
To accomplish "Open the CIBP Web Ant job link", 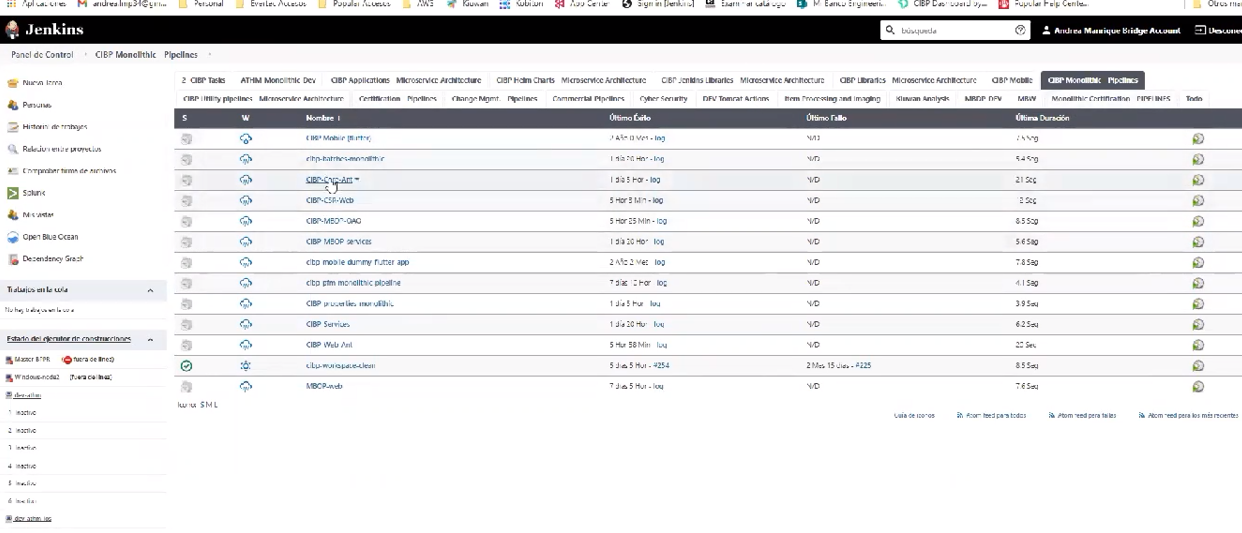I will click(329, 345).
